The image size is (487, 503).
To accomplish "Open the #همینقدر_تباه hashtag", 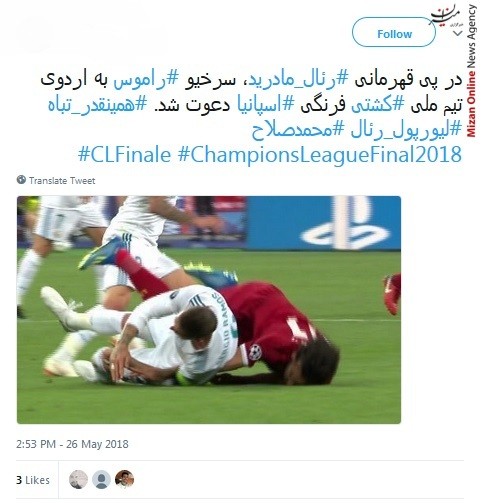I will tap(97, 105).
